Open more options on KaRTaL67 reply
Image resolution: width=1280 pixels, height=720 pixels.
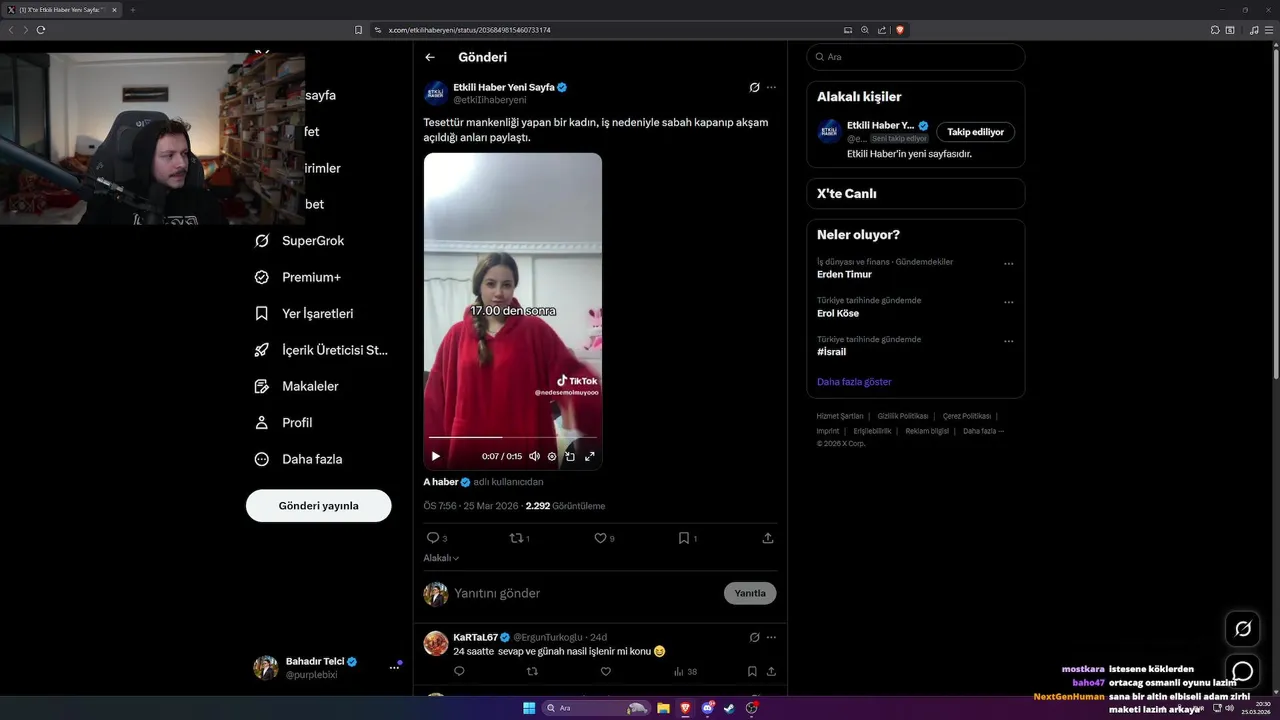[x=771, y=637]
